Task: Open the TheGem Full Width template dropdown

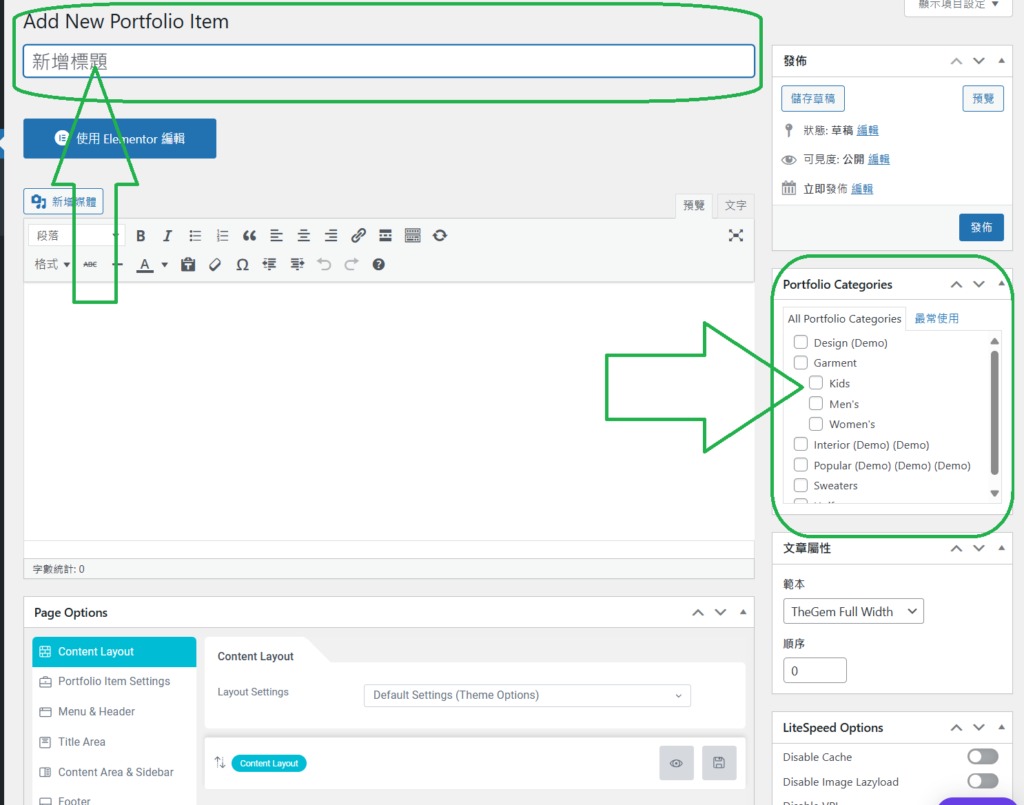Action: [x=853, y=611]
